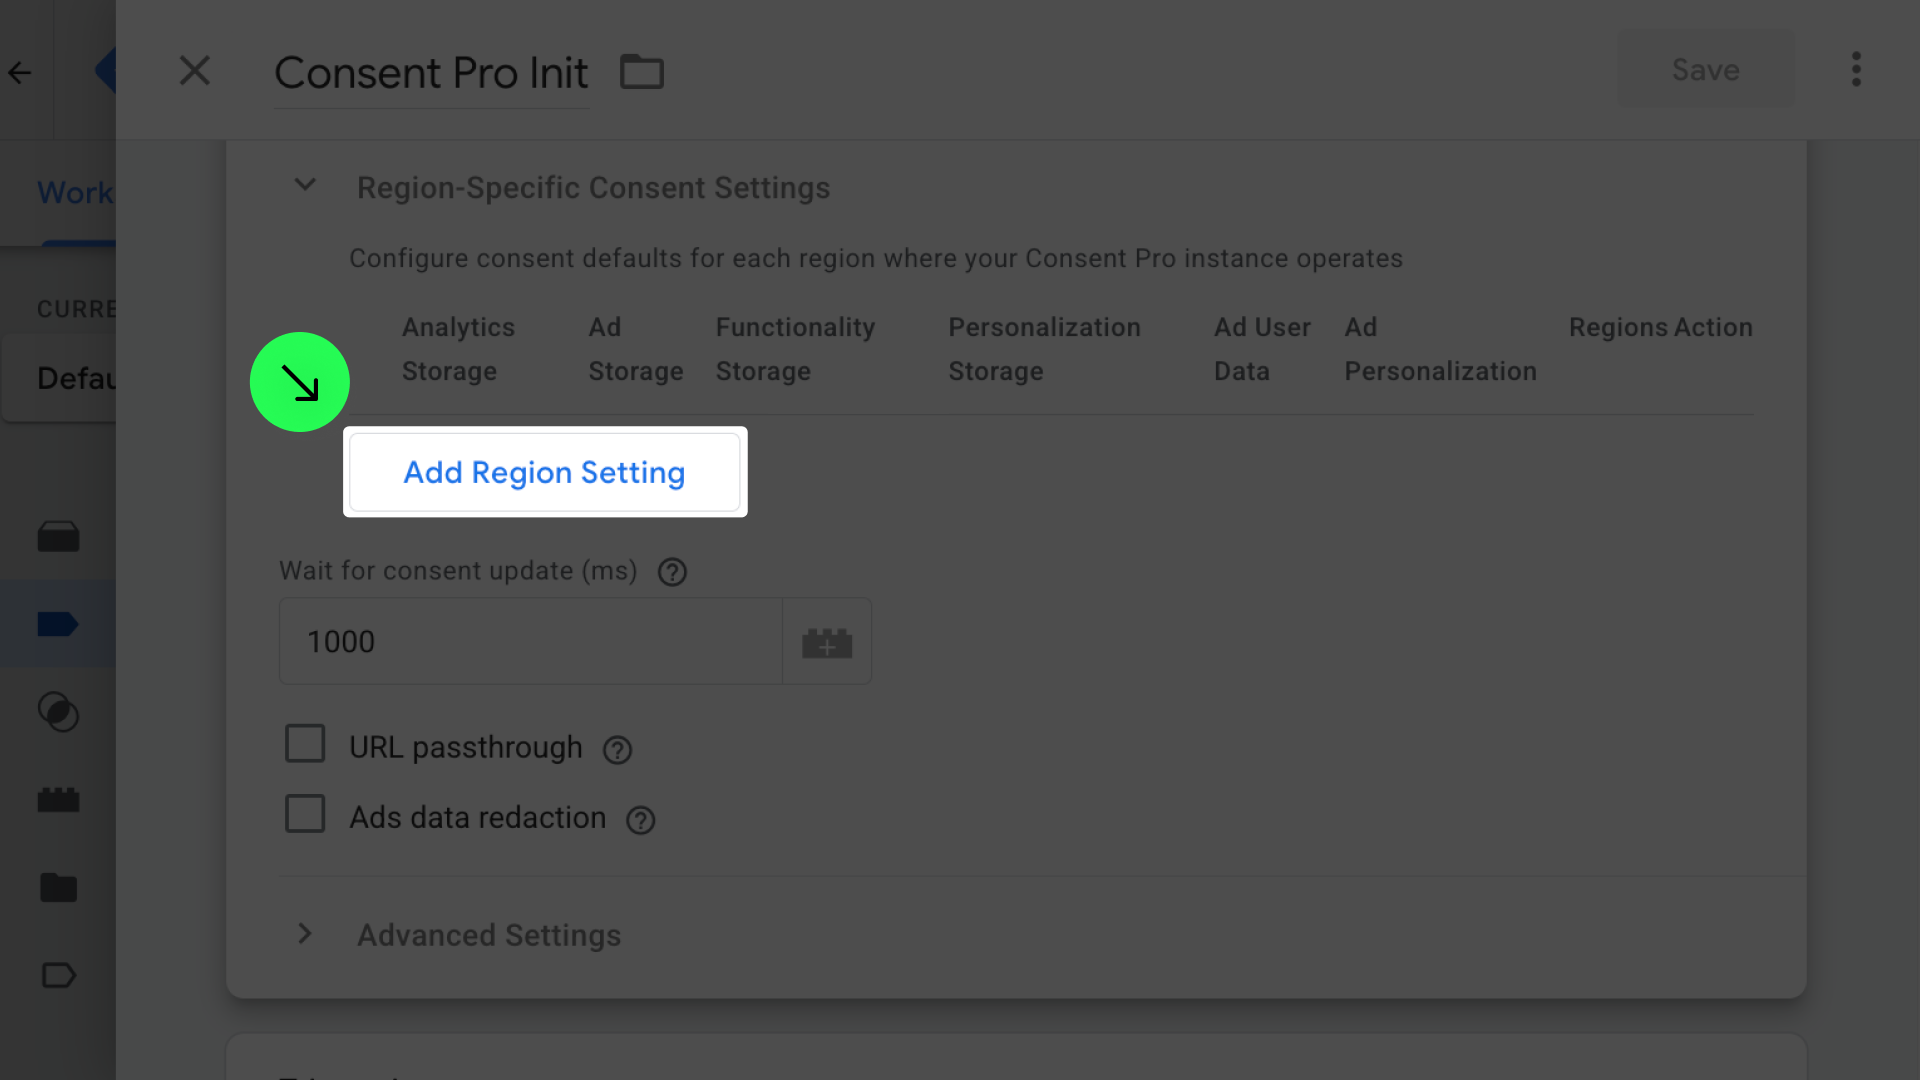The height and width of the screenshot is (1080, 1920).
Task: Select the Analytics Storage column header
Action: [x=458, y=349]
